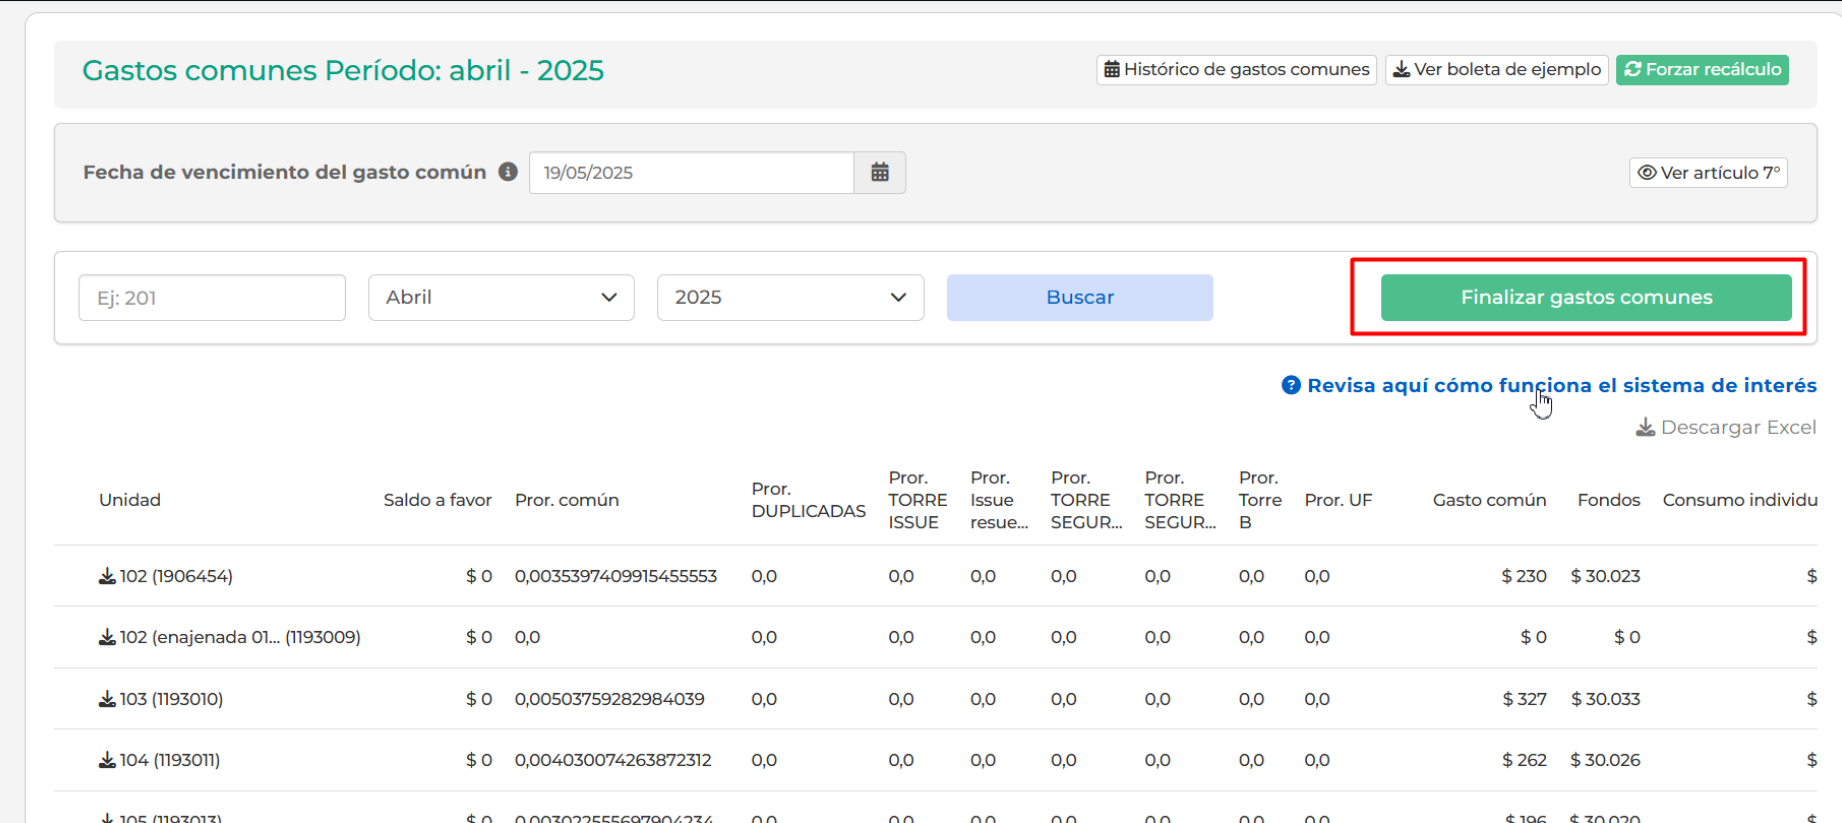Open the 2025 year dropdown

(x=790, y=298)
